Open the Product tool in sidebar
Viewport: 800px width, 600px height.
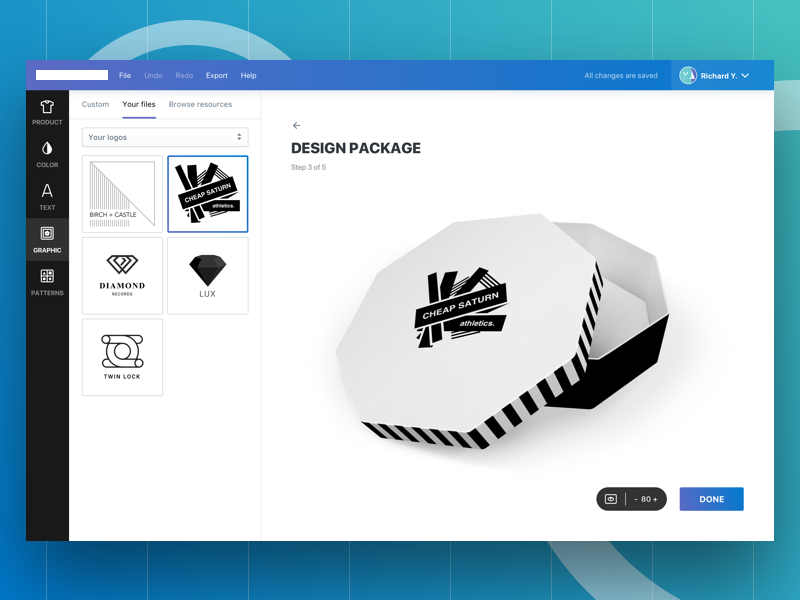(47, 112)
